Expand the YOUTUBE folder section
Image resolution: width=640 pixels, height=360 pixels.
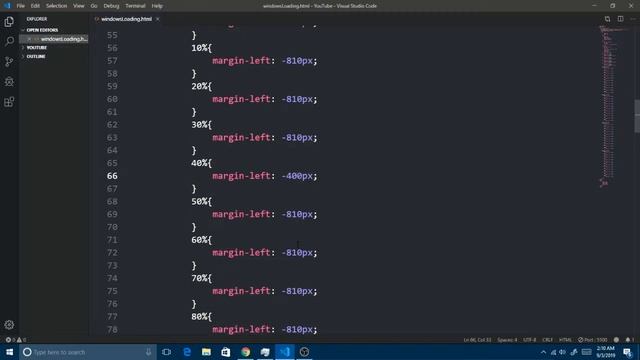(36, 48)
